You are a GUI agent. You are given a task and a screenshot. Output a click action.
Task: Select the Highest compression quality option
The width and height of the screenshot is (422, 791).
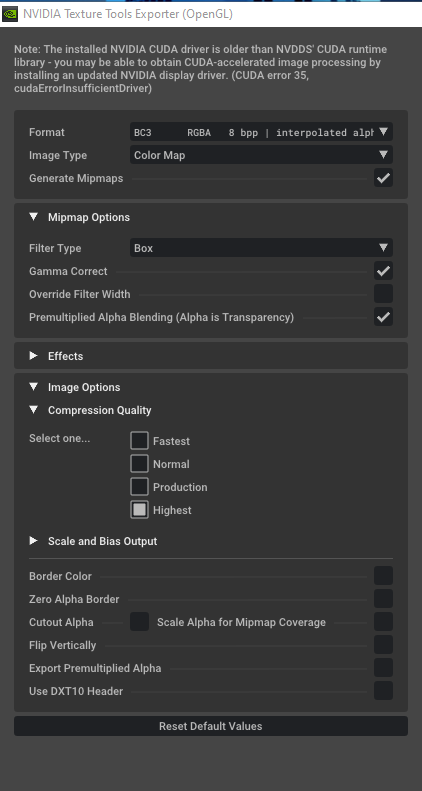point(139,510)
